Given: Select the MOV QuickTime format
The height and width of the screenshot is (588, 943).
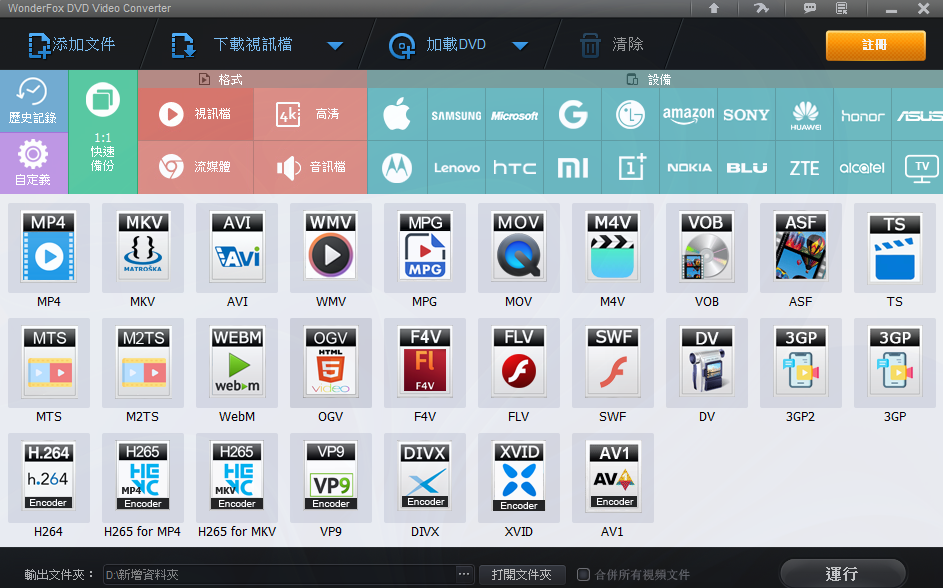Looking at the screenshot, I should [x=518, y=247].
